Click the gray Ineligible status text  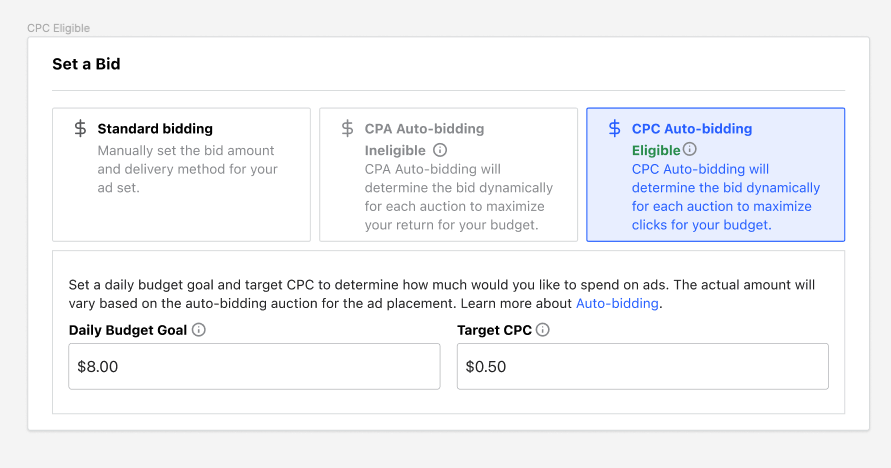click(395, 150)
